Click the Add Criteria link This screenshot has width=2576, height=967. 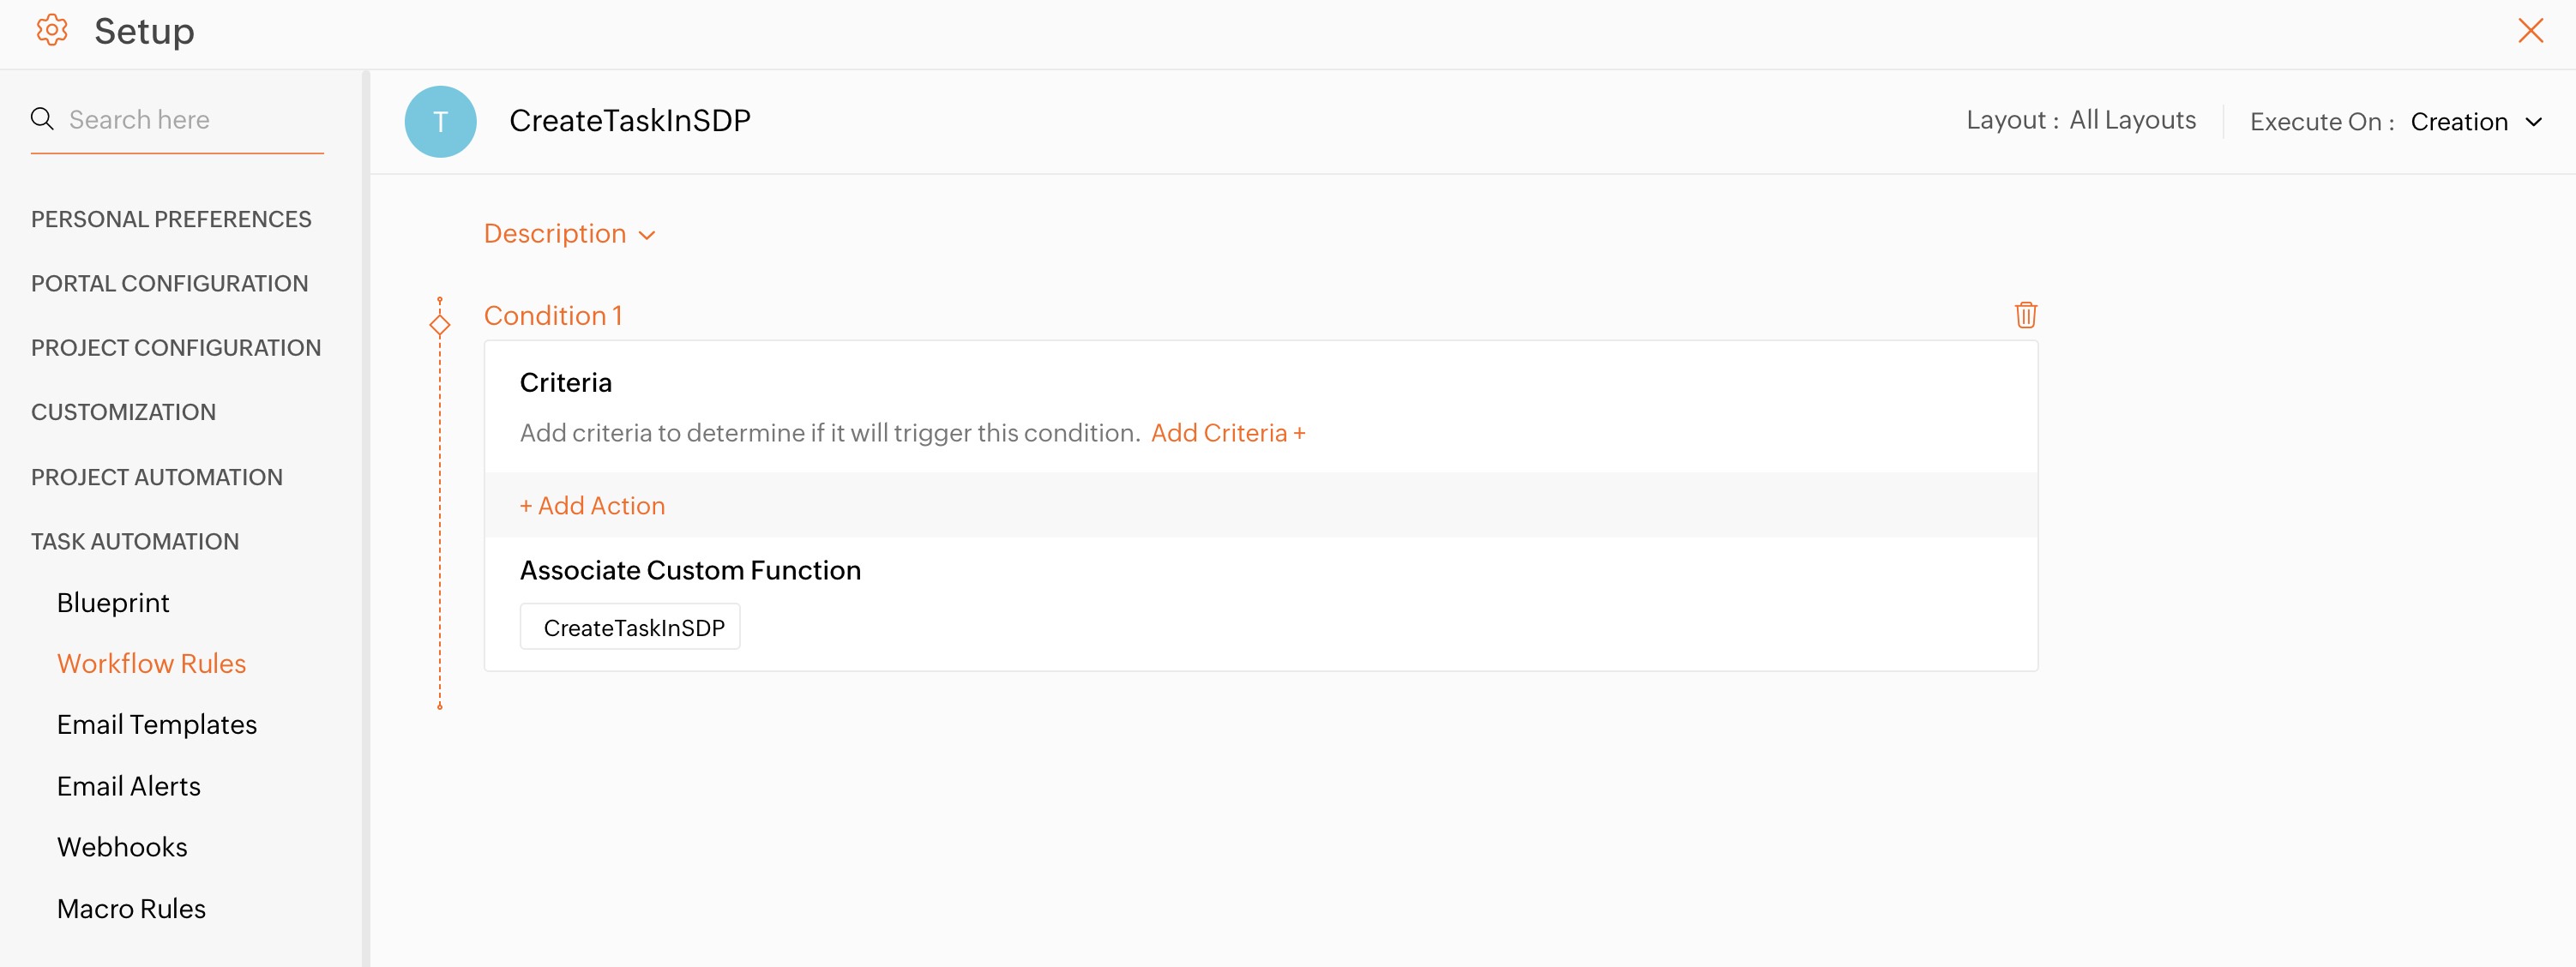click(x=1228, y=433)
